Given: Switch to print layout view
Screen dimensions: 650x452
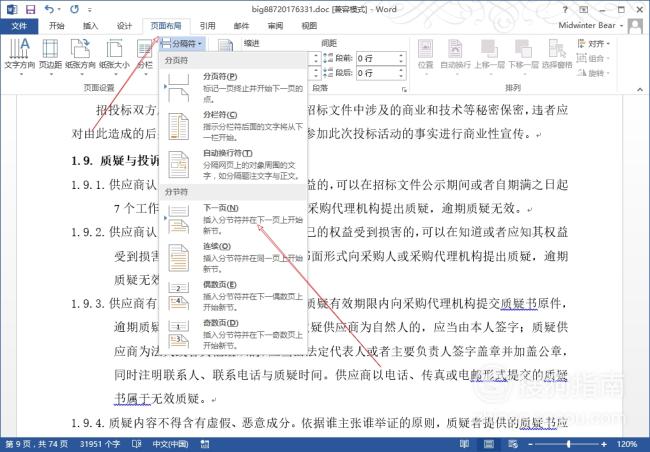Looking at the screenshot, I should tap(489, 444).
